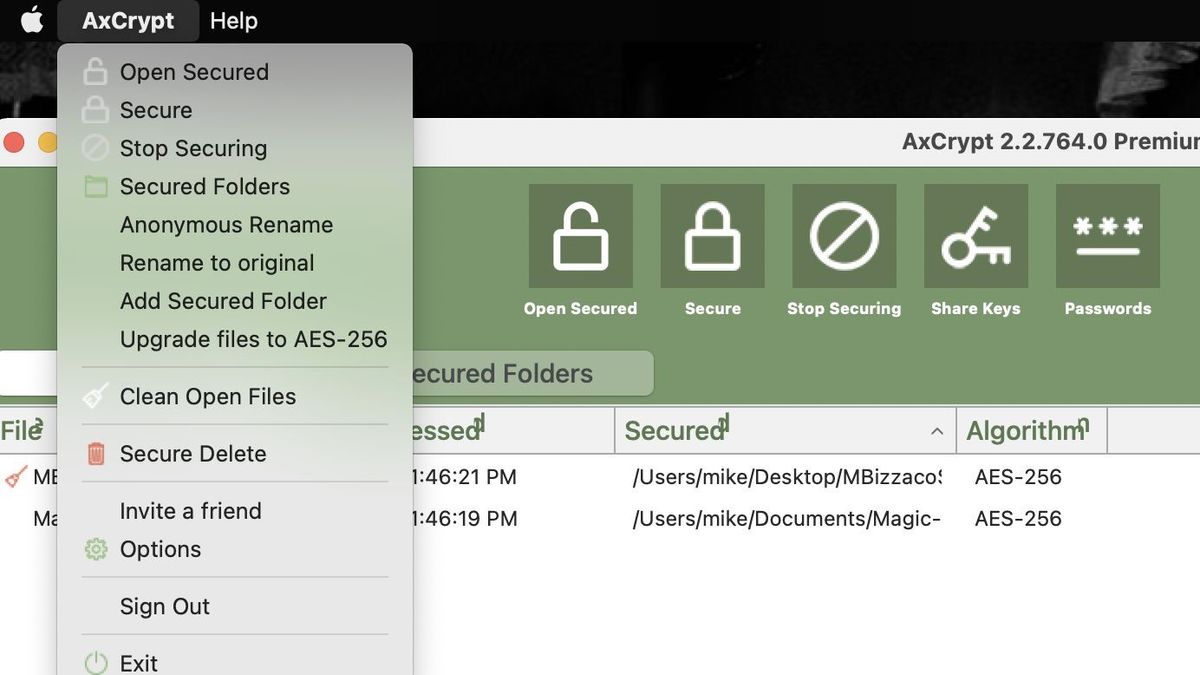Open the Apple menu

(x=30, y=20)
